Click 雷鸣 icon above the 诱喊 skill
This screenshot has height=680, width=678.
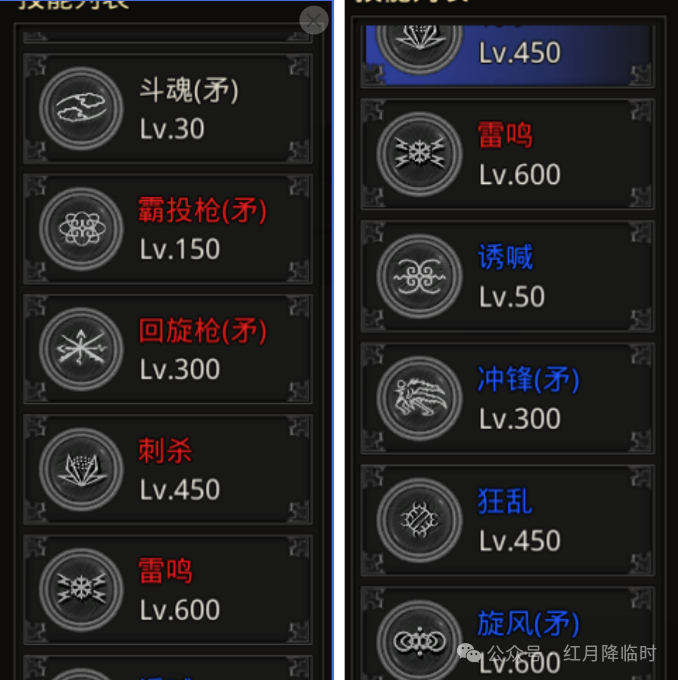point(419,154)
